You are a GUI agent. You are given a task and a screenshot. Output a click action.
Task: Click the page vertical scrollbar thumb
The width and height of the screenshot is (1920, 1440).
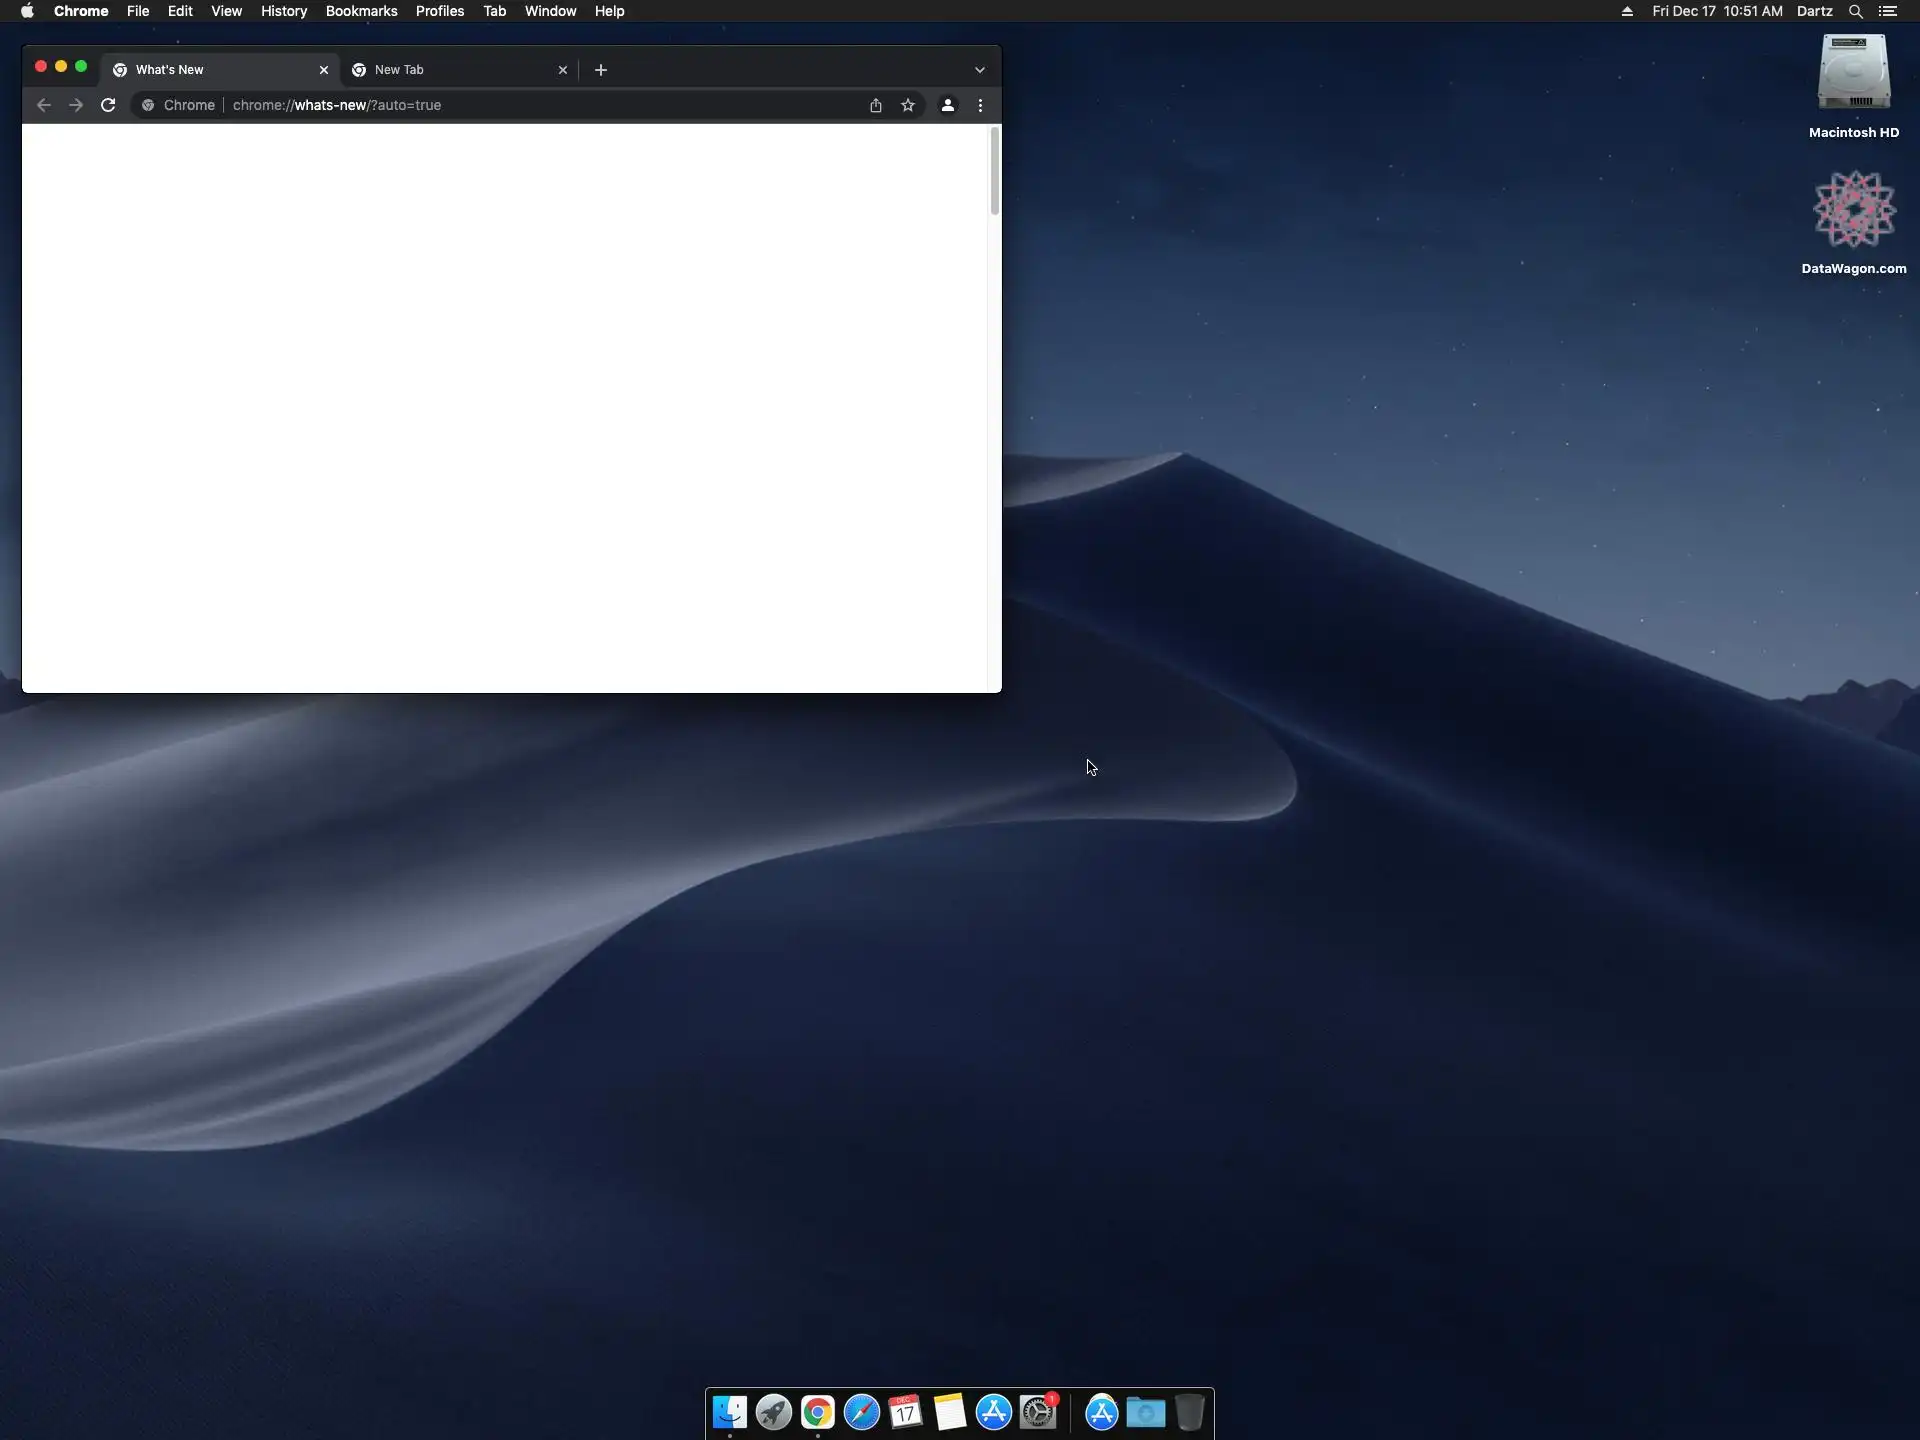[x=994, y=172]
